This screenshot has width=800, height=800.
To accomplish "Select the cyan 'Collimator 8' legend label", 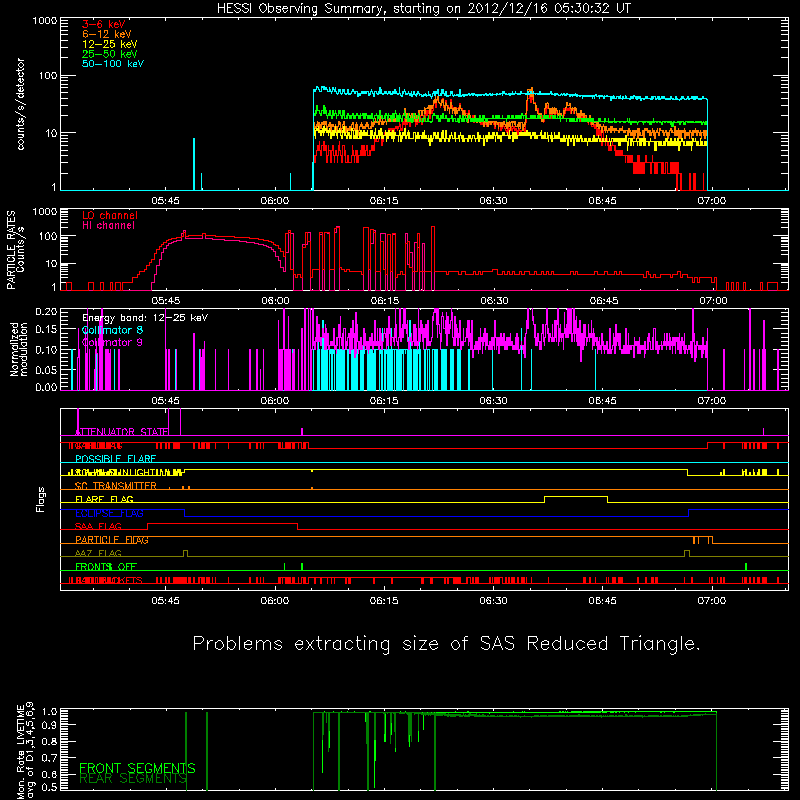I will pyautogui.click(x=112, y=330).
